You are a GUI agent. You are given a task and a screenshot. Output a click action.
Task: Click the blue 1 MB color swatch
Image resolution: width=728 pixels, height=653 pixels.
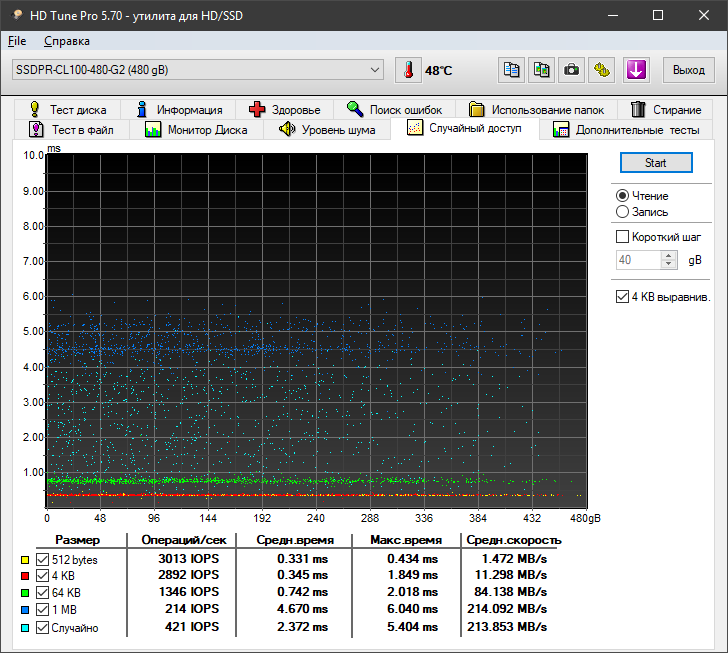pyautogui.click(x=25, y=610)
